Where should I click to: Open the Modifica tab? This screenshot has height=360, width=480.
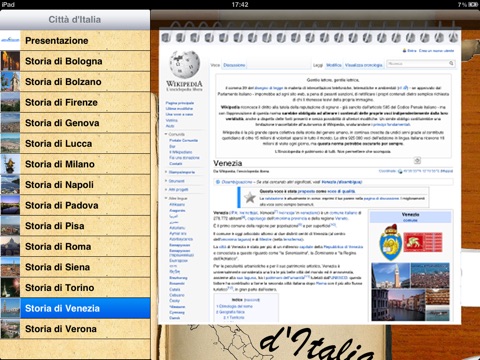point(334,65)
